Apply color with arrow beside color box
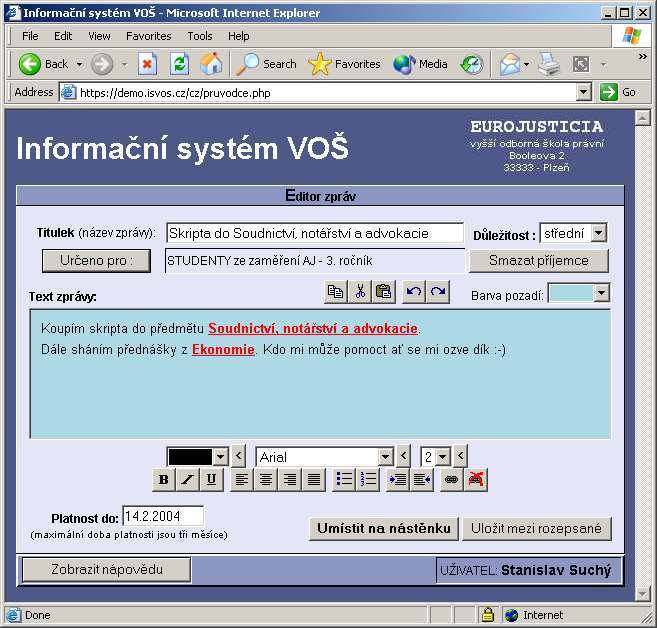Viewport: 657px width, 628px height. [x=238, y=455]
